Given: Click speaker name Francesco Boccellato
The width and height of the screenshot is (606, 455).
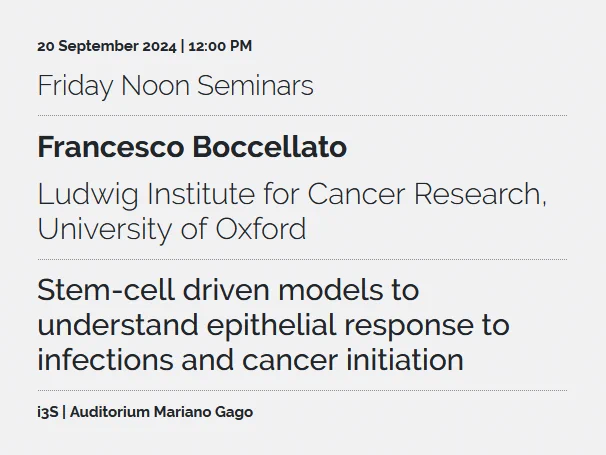Looking at the screenshot, I should tap(192, 147).
